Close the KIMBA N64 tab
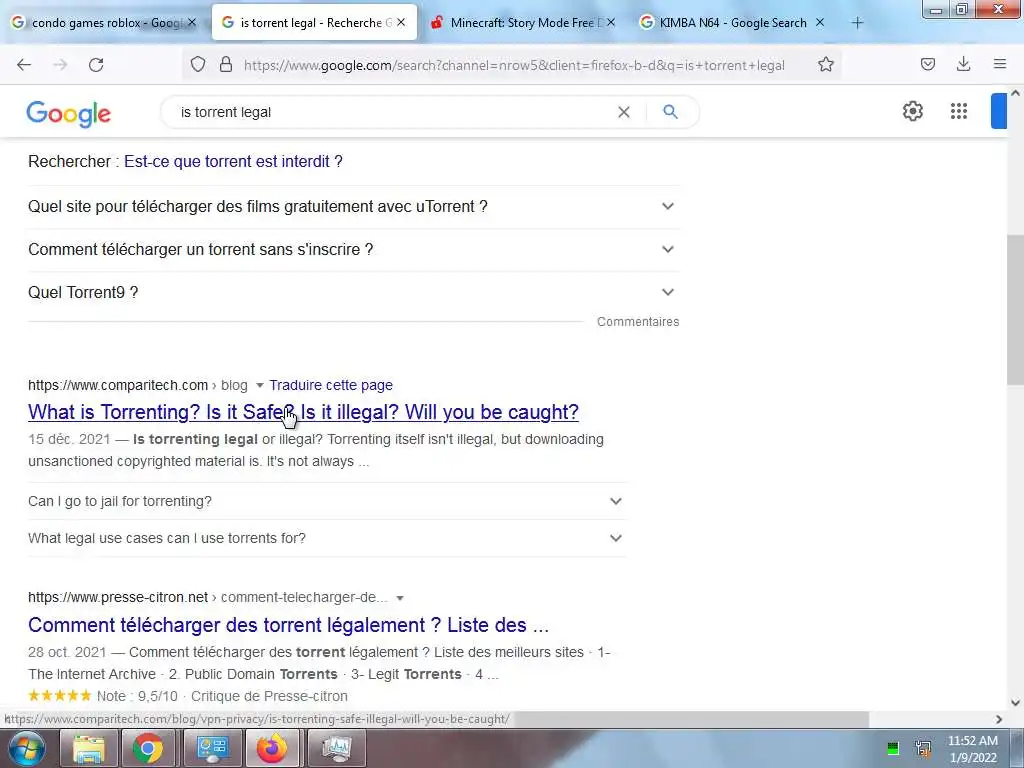The height and width of the screenshot is (768, 1024). [x=820, y=23]
